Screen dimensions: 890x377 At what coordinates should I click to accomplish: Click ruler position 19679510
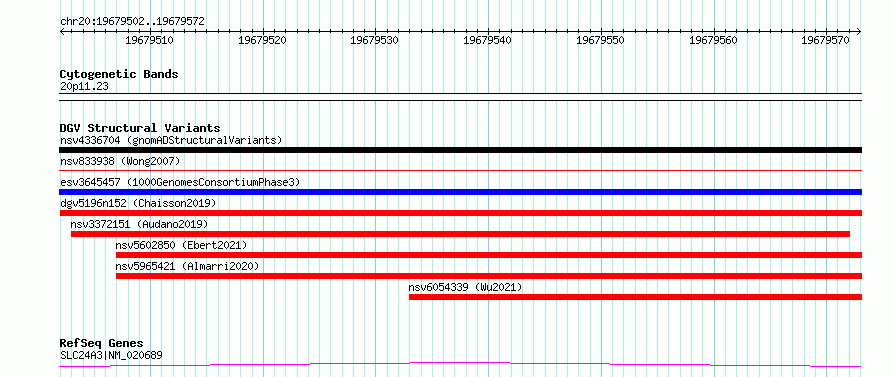point(149,40)
